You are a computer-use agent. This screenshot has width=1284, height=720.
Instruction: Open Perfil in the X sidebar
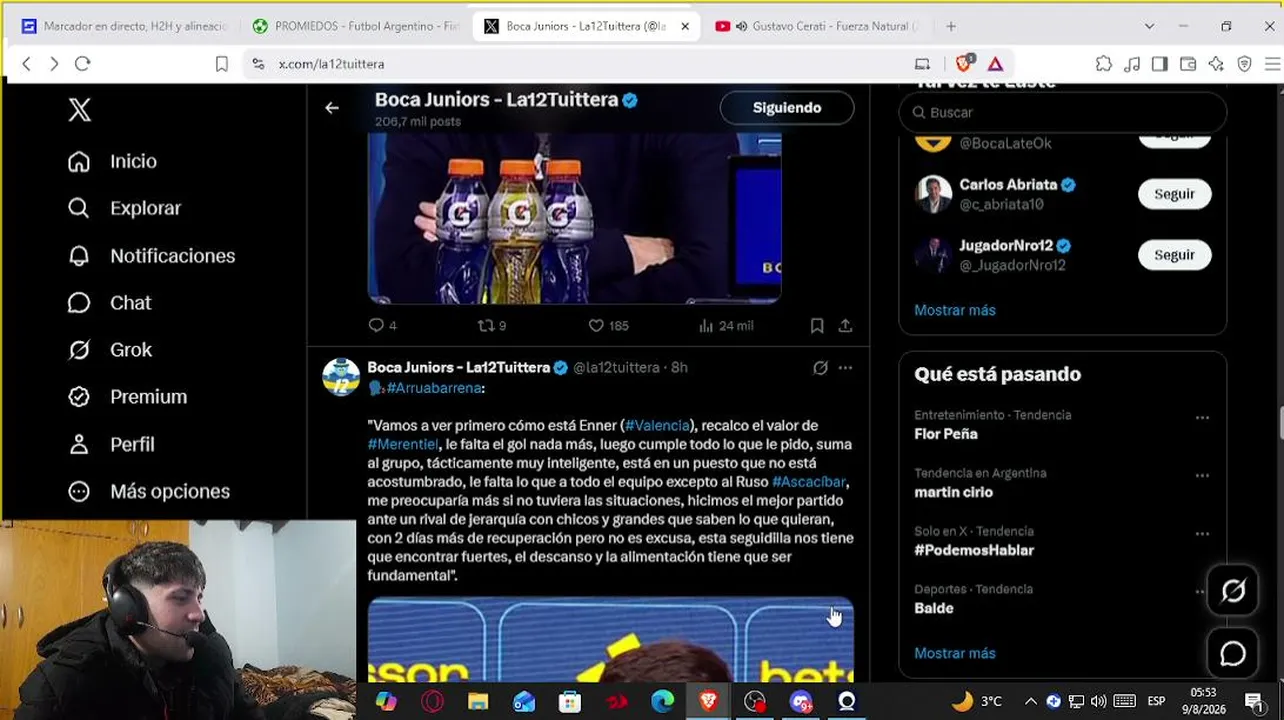click(x=110, y=444)
